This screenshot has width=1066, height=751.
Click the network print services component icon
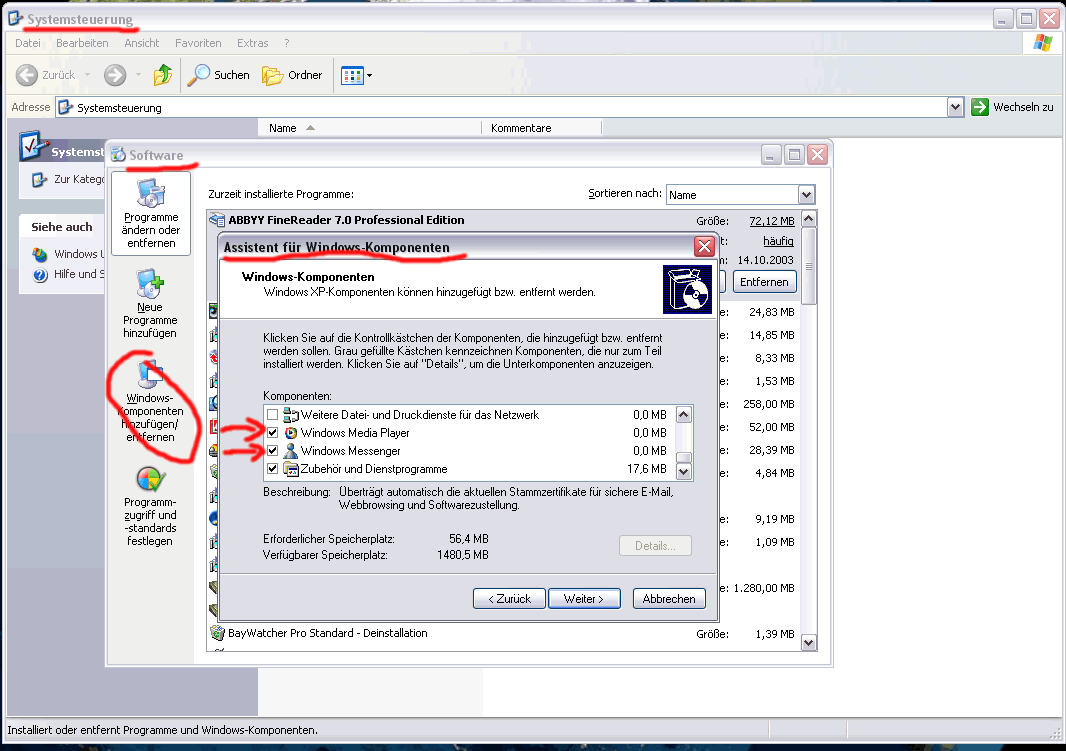pyautogui.click(x=291, y=415)
